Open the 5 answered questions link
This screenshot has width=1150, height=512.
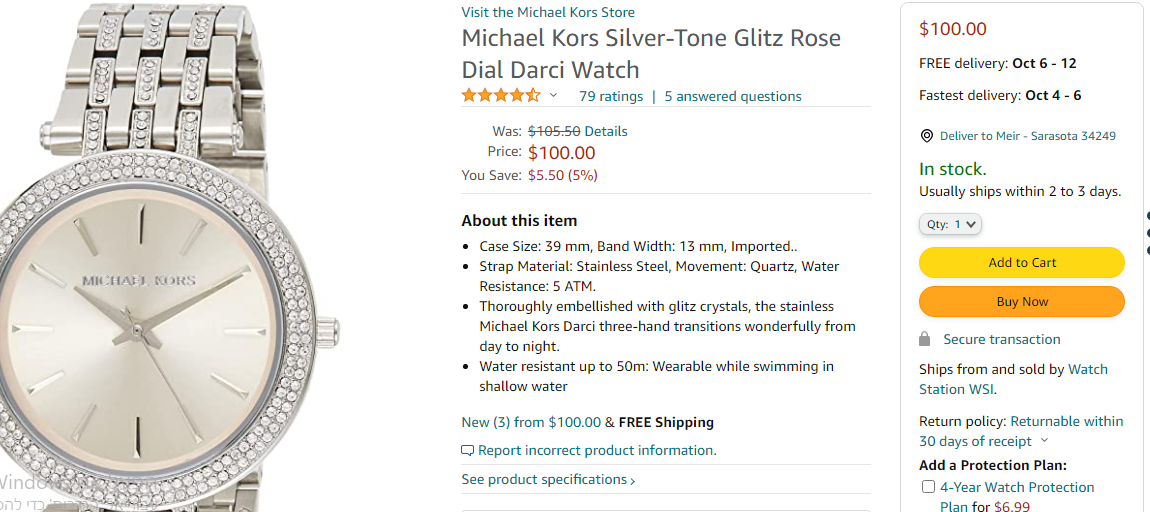click(733, 97)
